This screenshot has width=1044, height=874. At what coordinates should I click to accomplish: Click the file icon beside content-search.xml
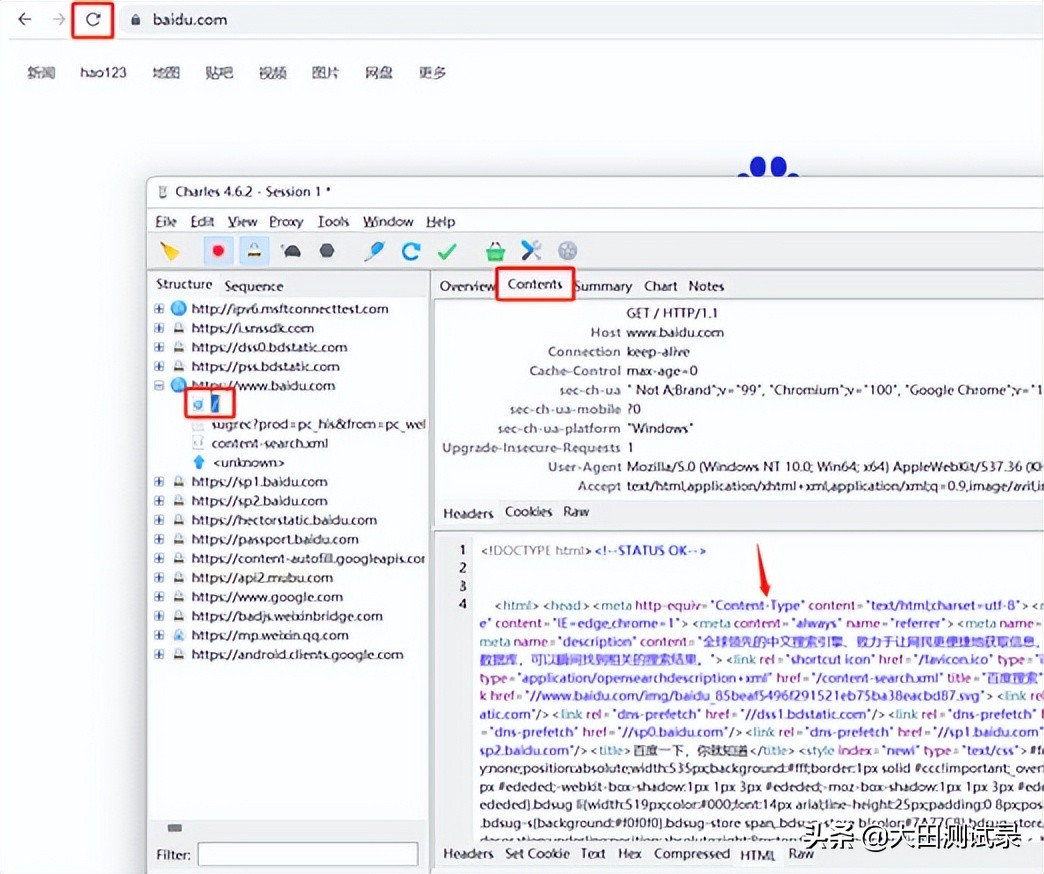[x=198, y=443]
